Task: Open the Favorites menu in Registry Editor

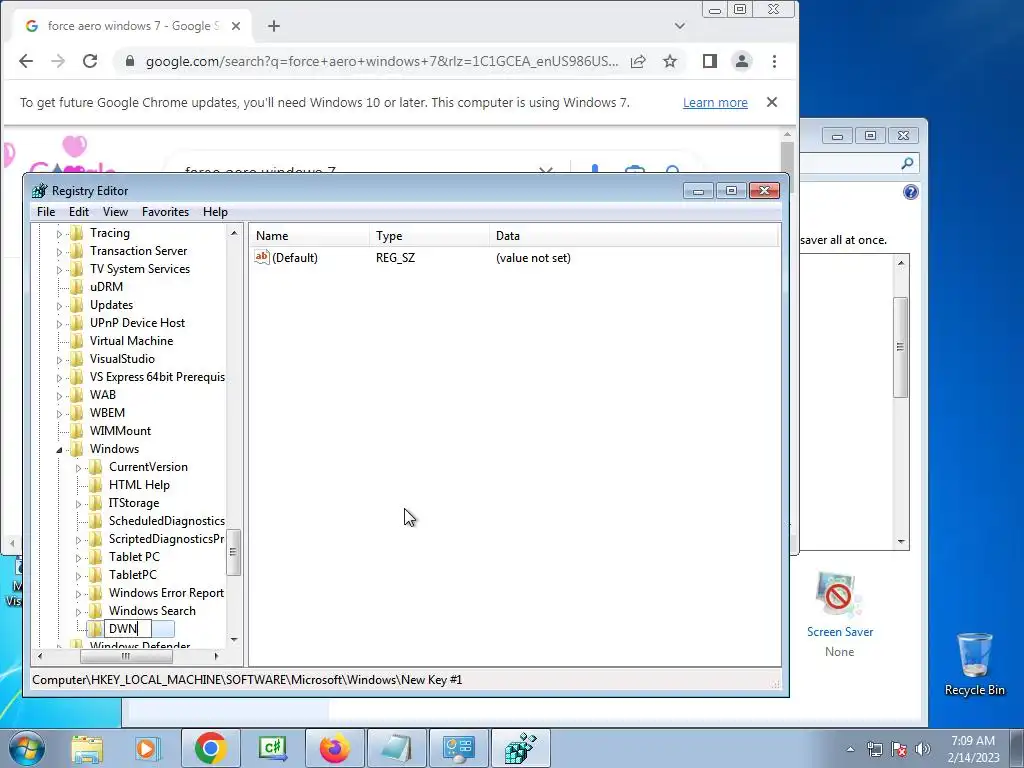Action: coord(165,212)
